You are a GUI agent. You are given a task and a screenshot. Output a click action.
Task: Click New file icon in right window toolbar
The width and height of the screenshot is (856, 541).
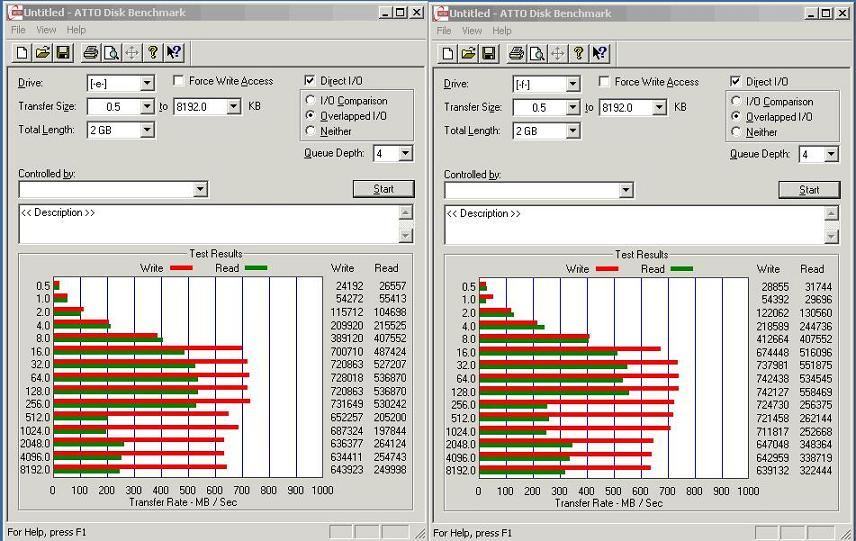coord(448,53)
